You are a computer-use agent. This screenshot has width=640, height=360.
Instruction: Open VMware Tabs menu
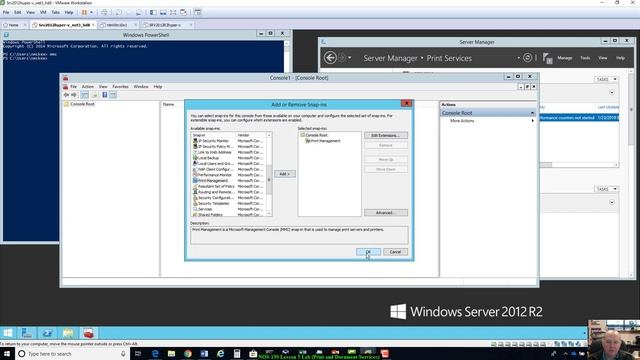click(x=55, y=13)
